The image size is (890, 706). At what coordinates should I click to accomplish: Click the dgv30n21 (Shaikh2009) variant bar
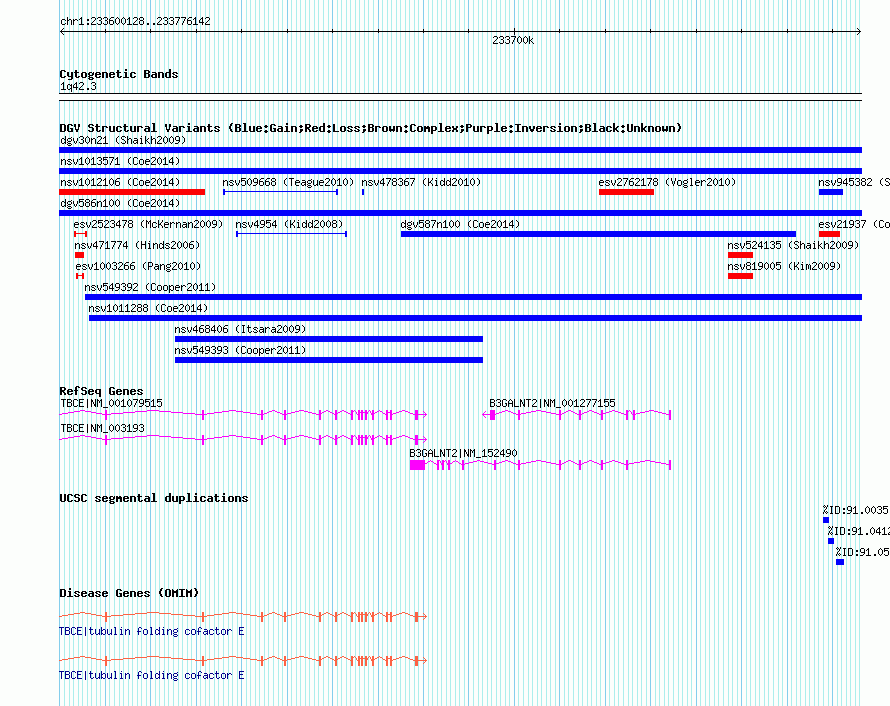(460, 150)
